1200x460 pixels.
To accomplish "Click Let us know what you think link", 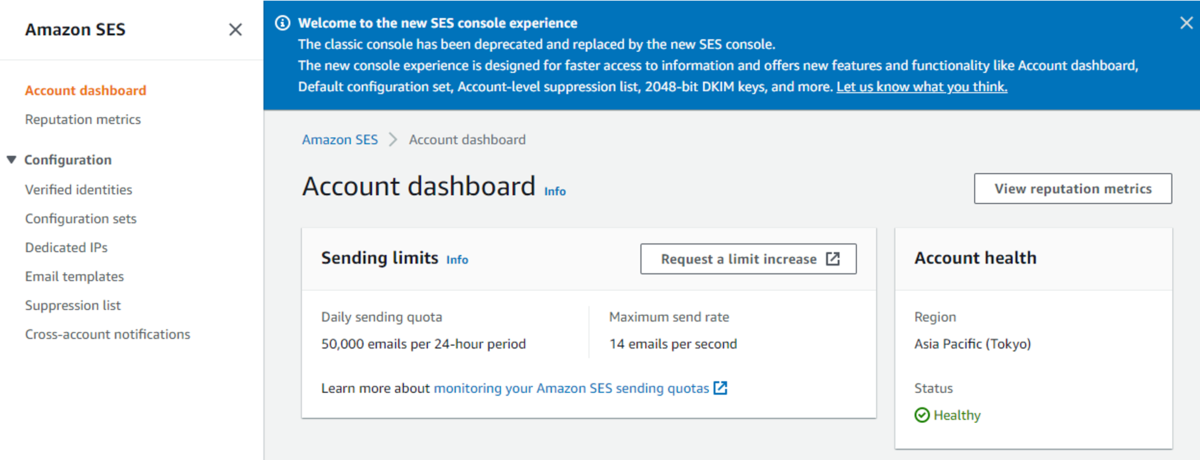I will 922,87.
